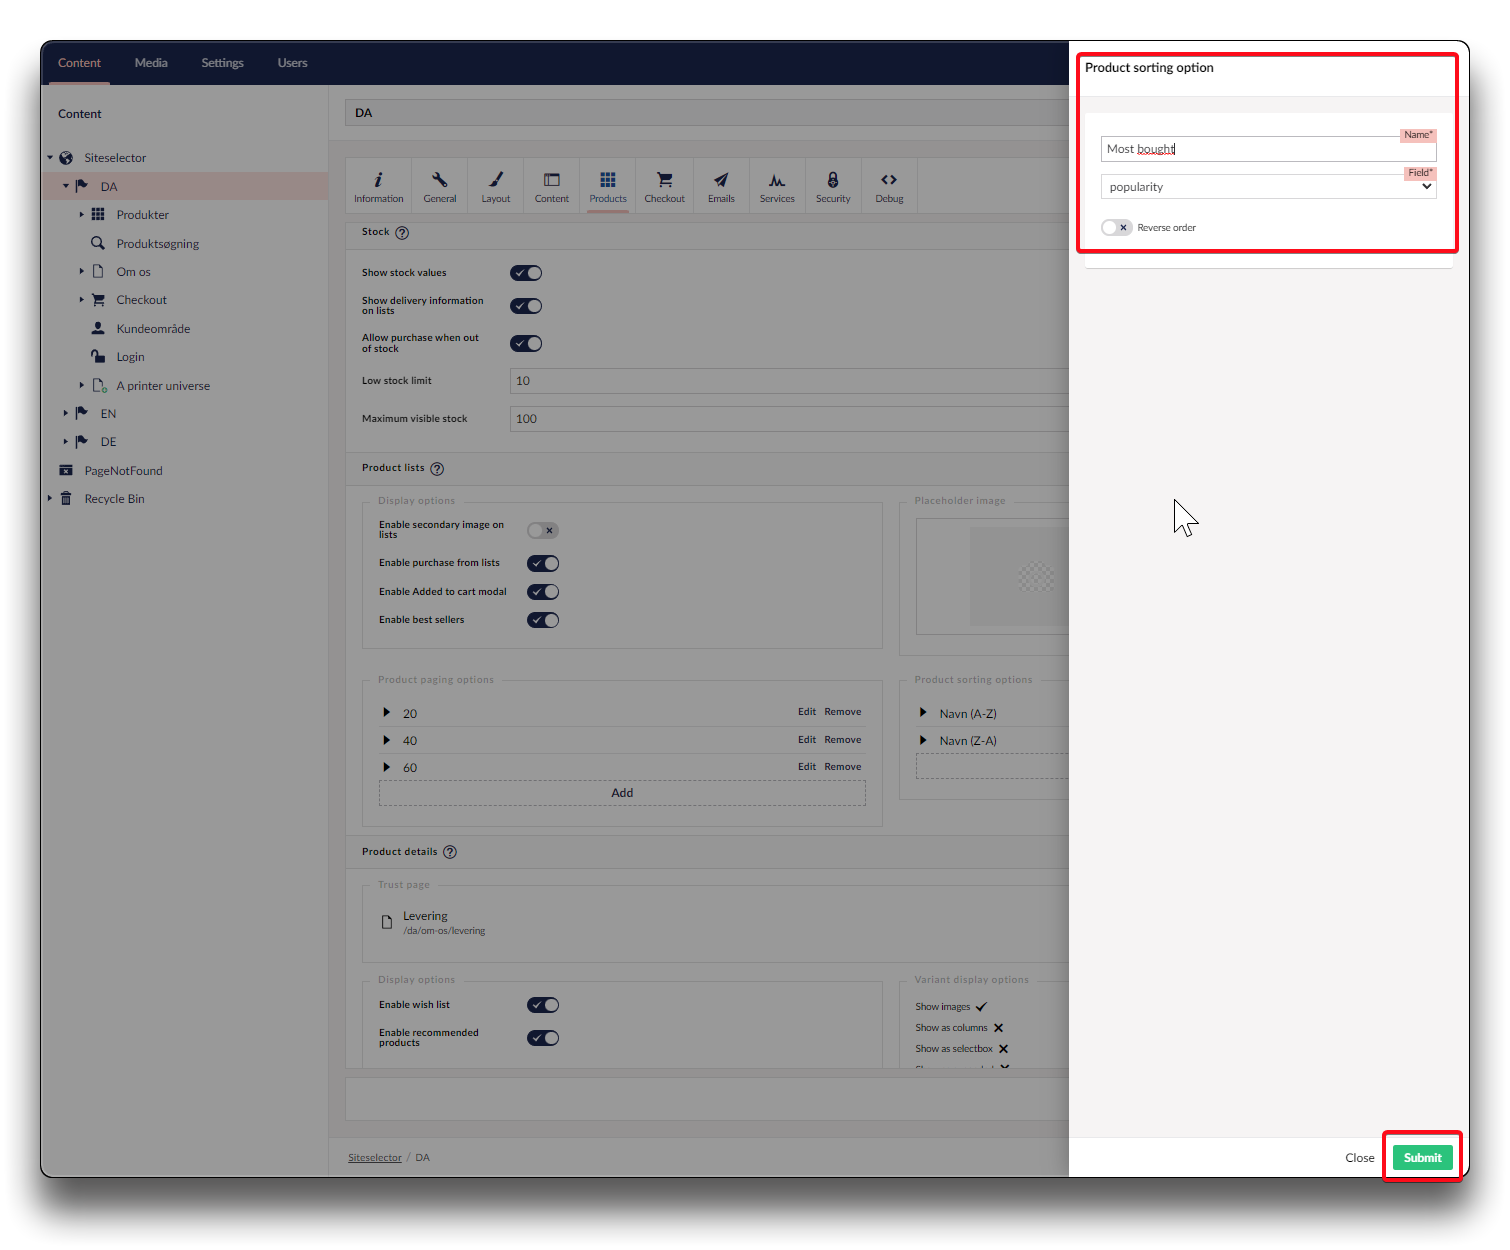Click the Levering page document icon
The width and height of the screenshot is (1510, 1250).
tap(387, 922)
